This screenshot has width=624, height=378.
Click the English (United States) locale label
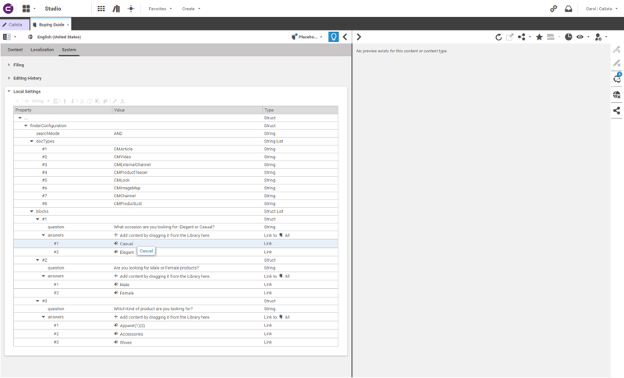(59, 37)
